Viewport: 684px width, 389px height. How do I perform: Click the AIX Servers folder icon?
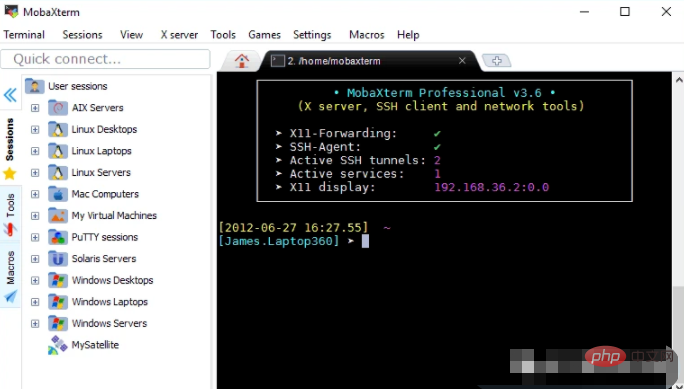(58, 107)
